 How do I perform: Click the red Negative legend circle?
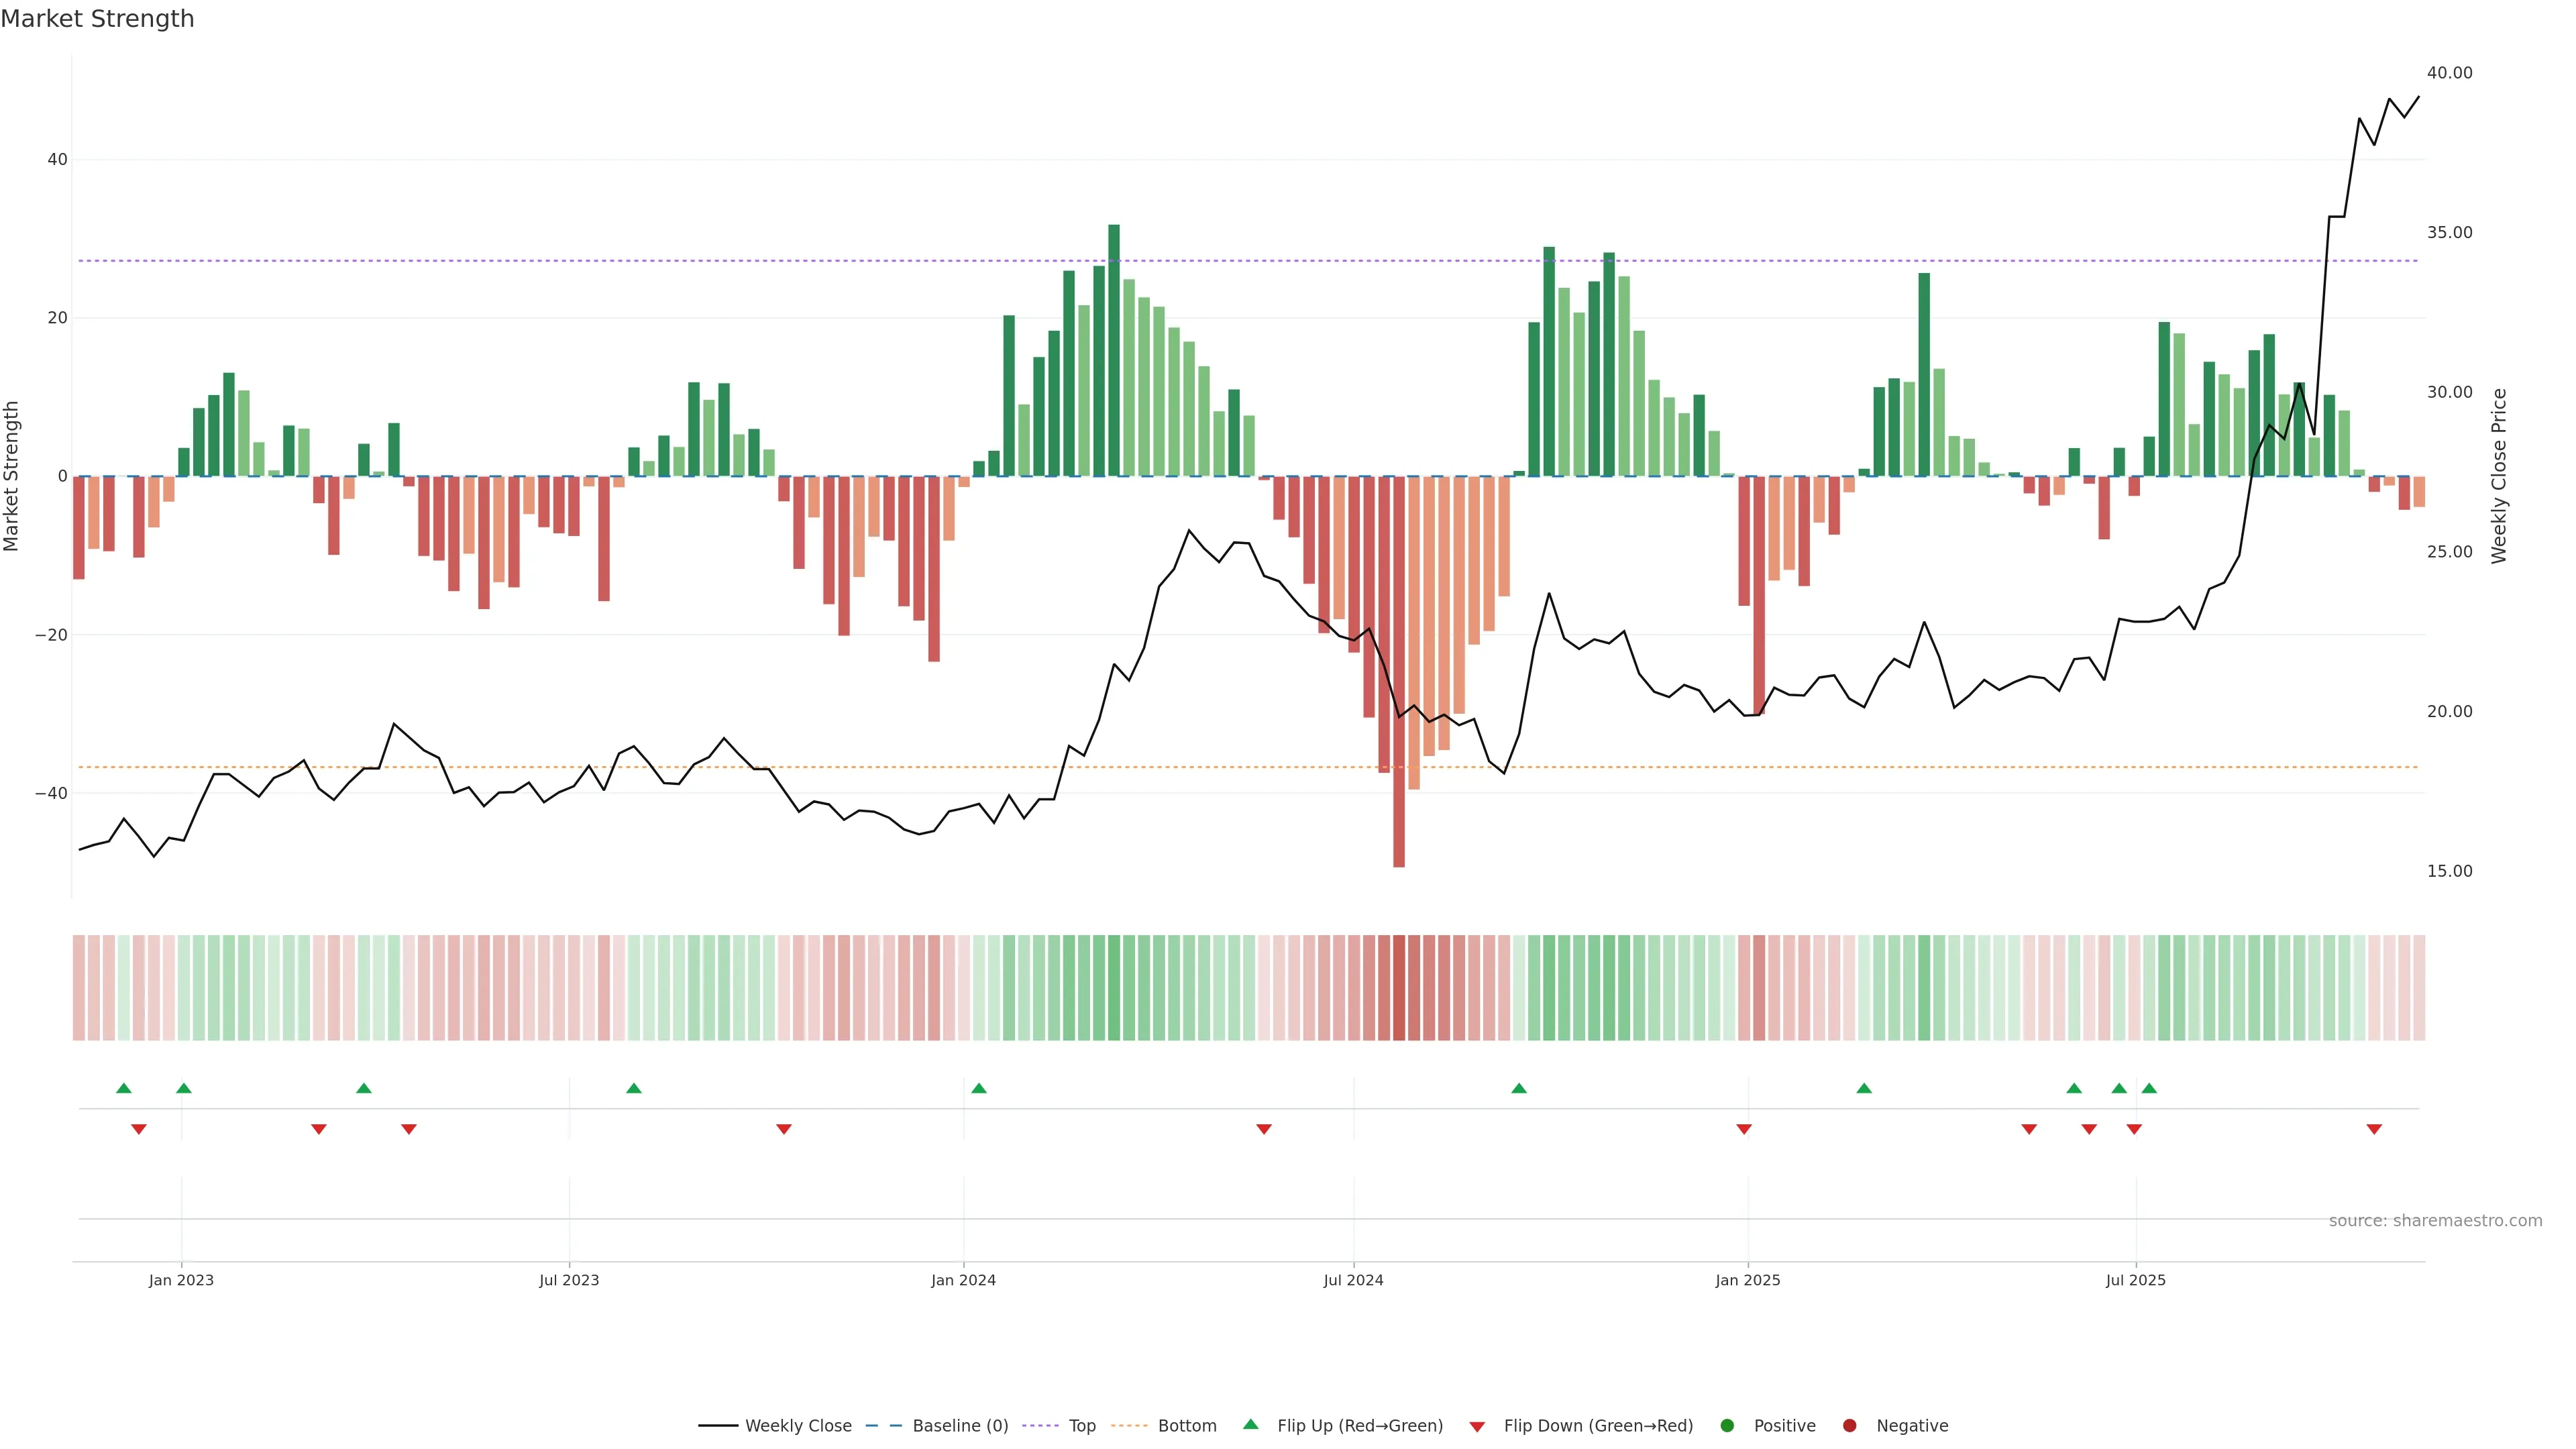point(1849,1425)
